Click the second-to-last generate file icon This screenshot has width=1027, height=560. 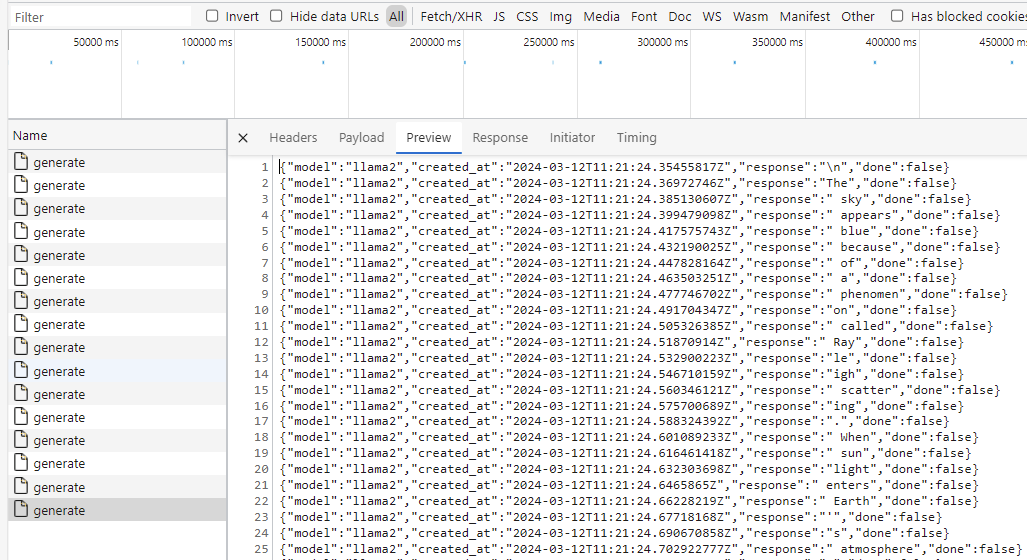tap(22, 486)
